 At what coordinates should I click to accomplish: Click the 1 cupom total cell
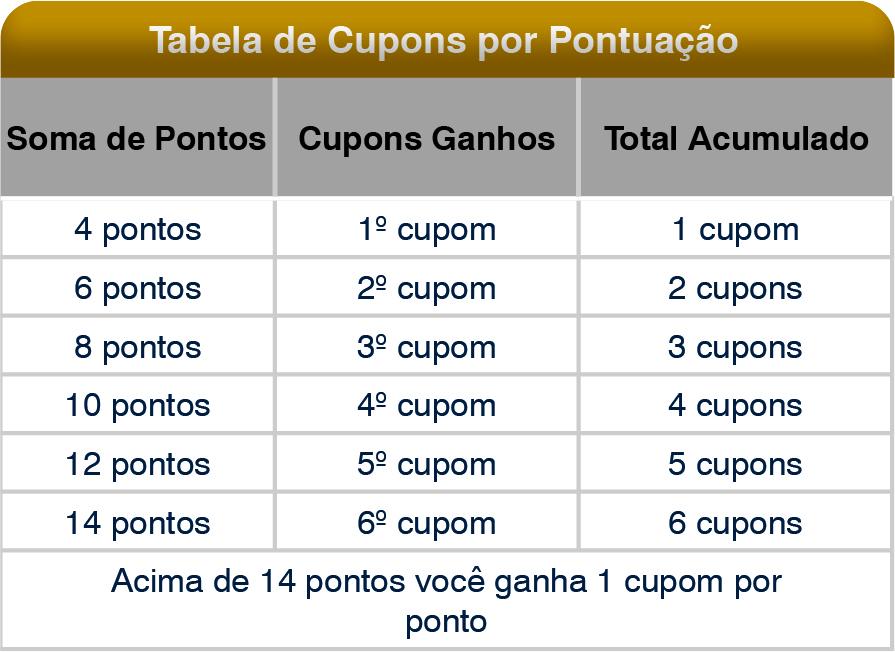(736, 229)
